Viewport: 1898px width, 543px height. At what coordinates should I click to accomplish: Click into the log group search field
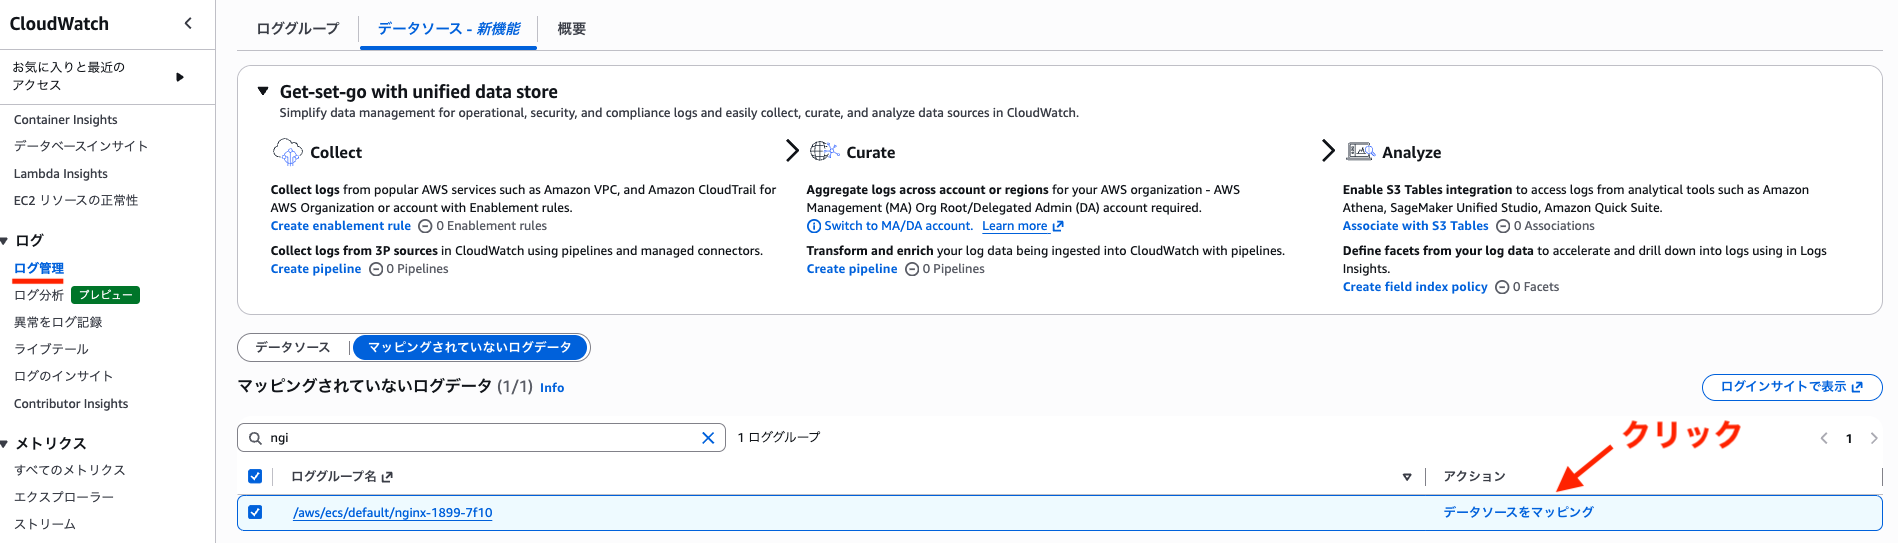(480, 438)
